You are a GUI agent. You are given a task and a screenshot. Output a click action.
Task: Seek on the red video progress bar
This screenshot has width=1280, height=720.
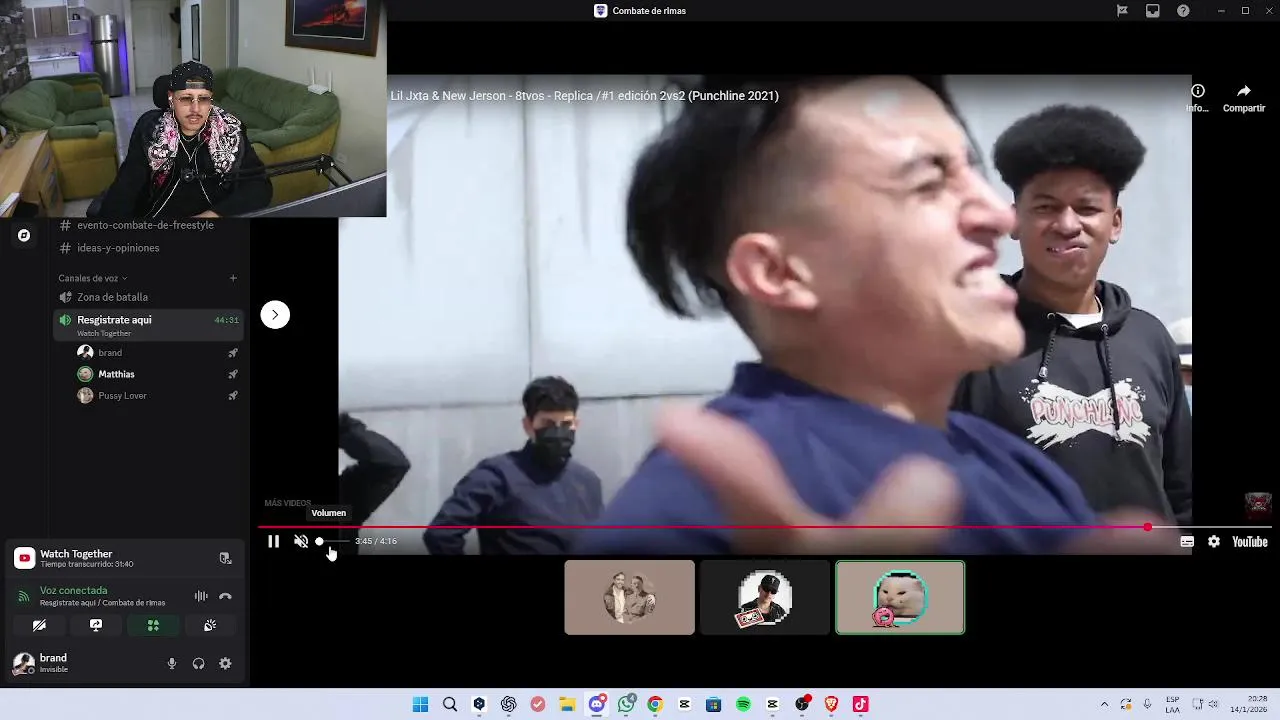(765, 527)
